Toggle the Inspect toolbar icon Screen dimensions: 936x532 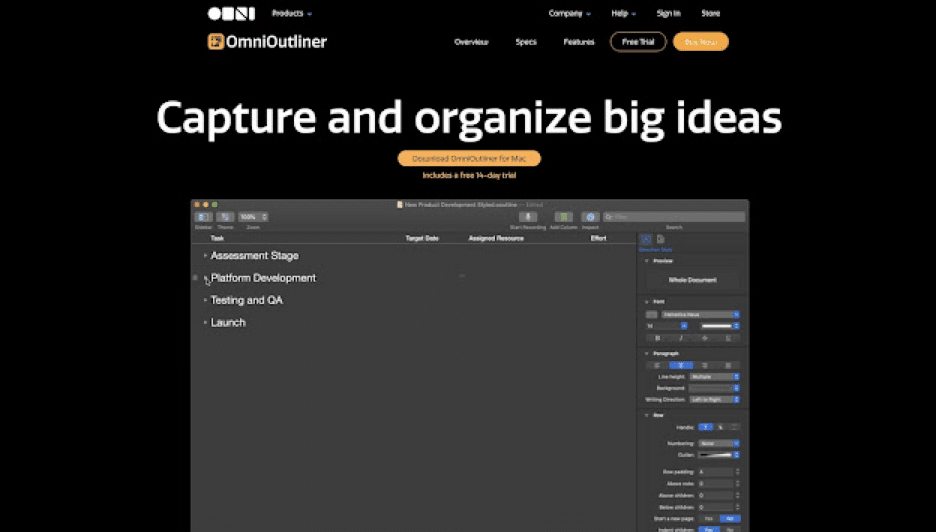[590, 217]
